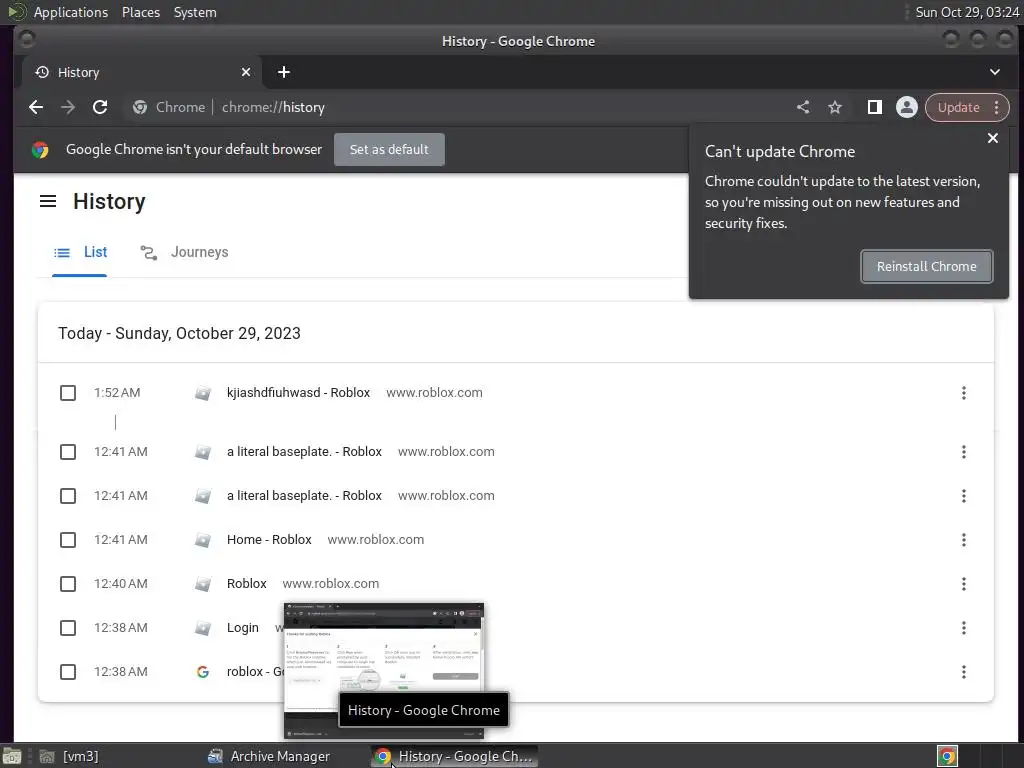The height and width of the screenshot is (768, 1024).
Task: Go back with the browser back arrow
Action: (x=36, y=107)
